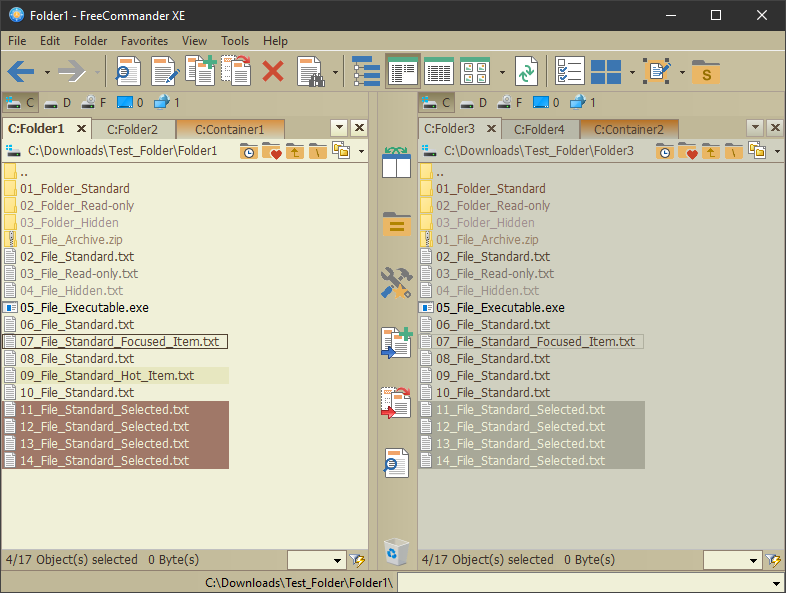Click the Search files binoculars icon
Screen dimensions: 786x593
(311, 71)
